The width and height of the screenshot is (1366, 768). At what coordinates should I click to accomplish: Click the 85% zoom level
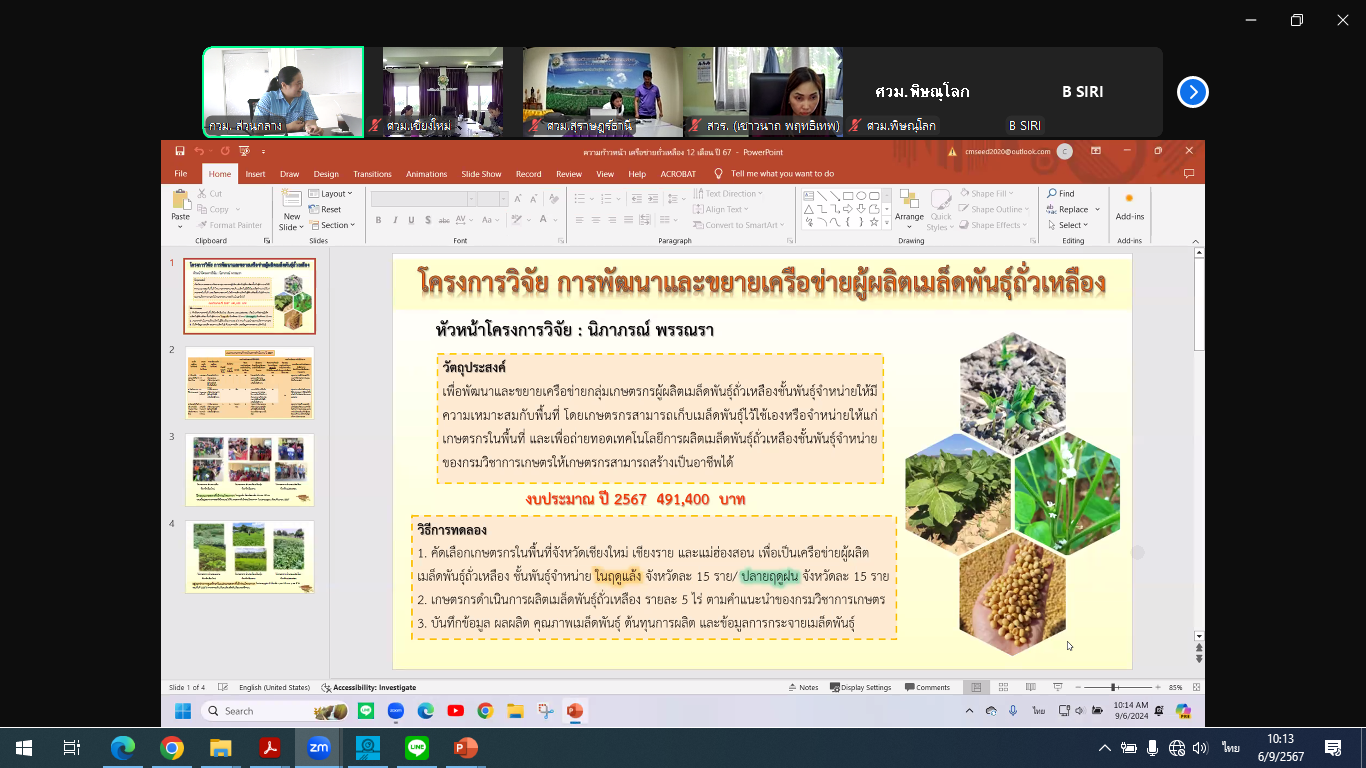1176,688
